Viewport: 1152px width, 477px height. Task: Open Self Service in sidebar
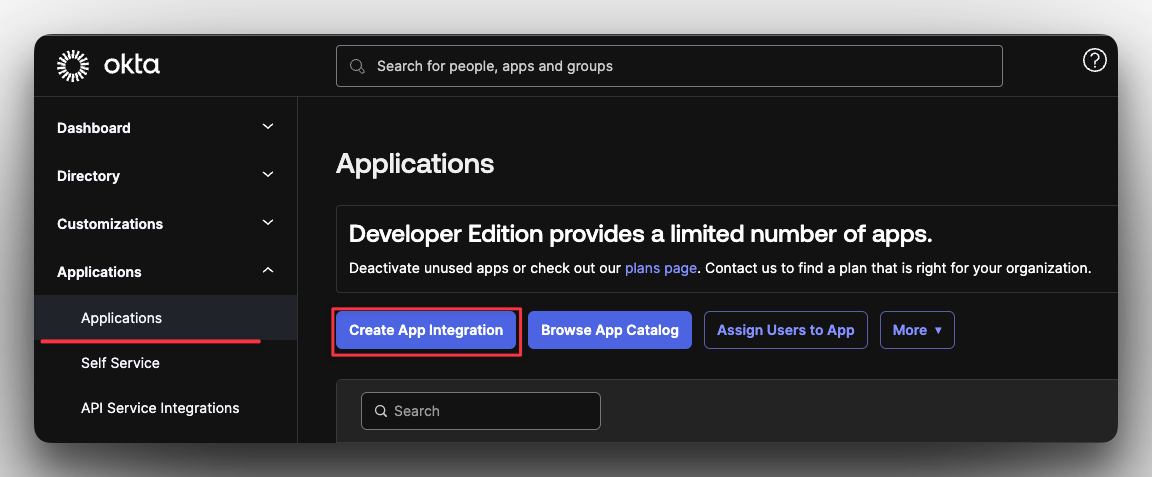tap(120, 363)
